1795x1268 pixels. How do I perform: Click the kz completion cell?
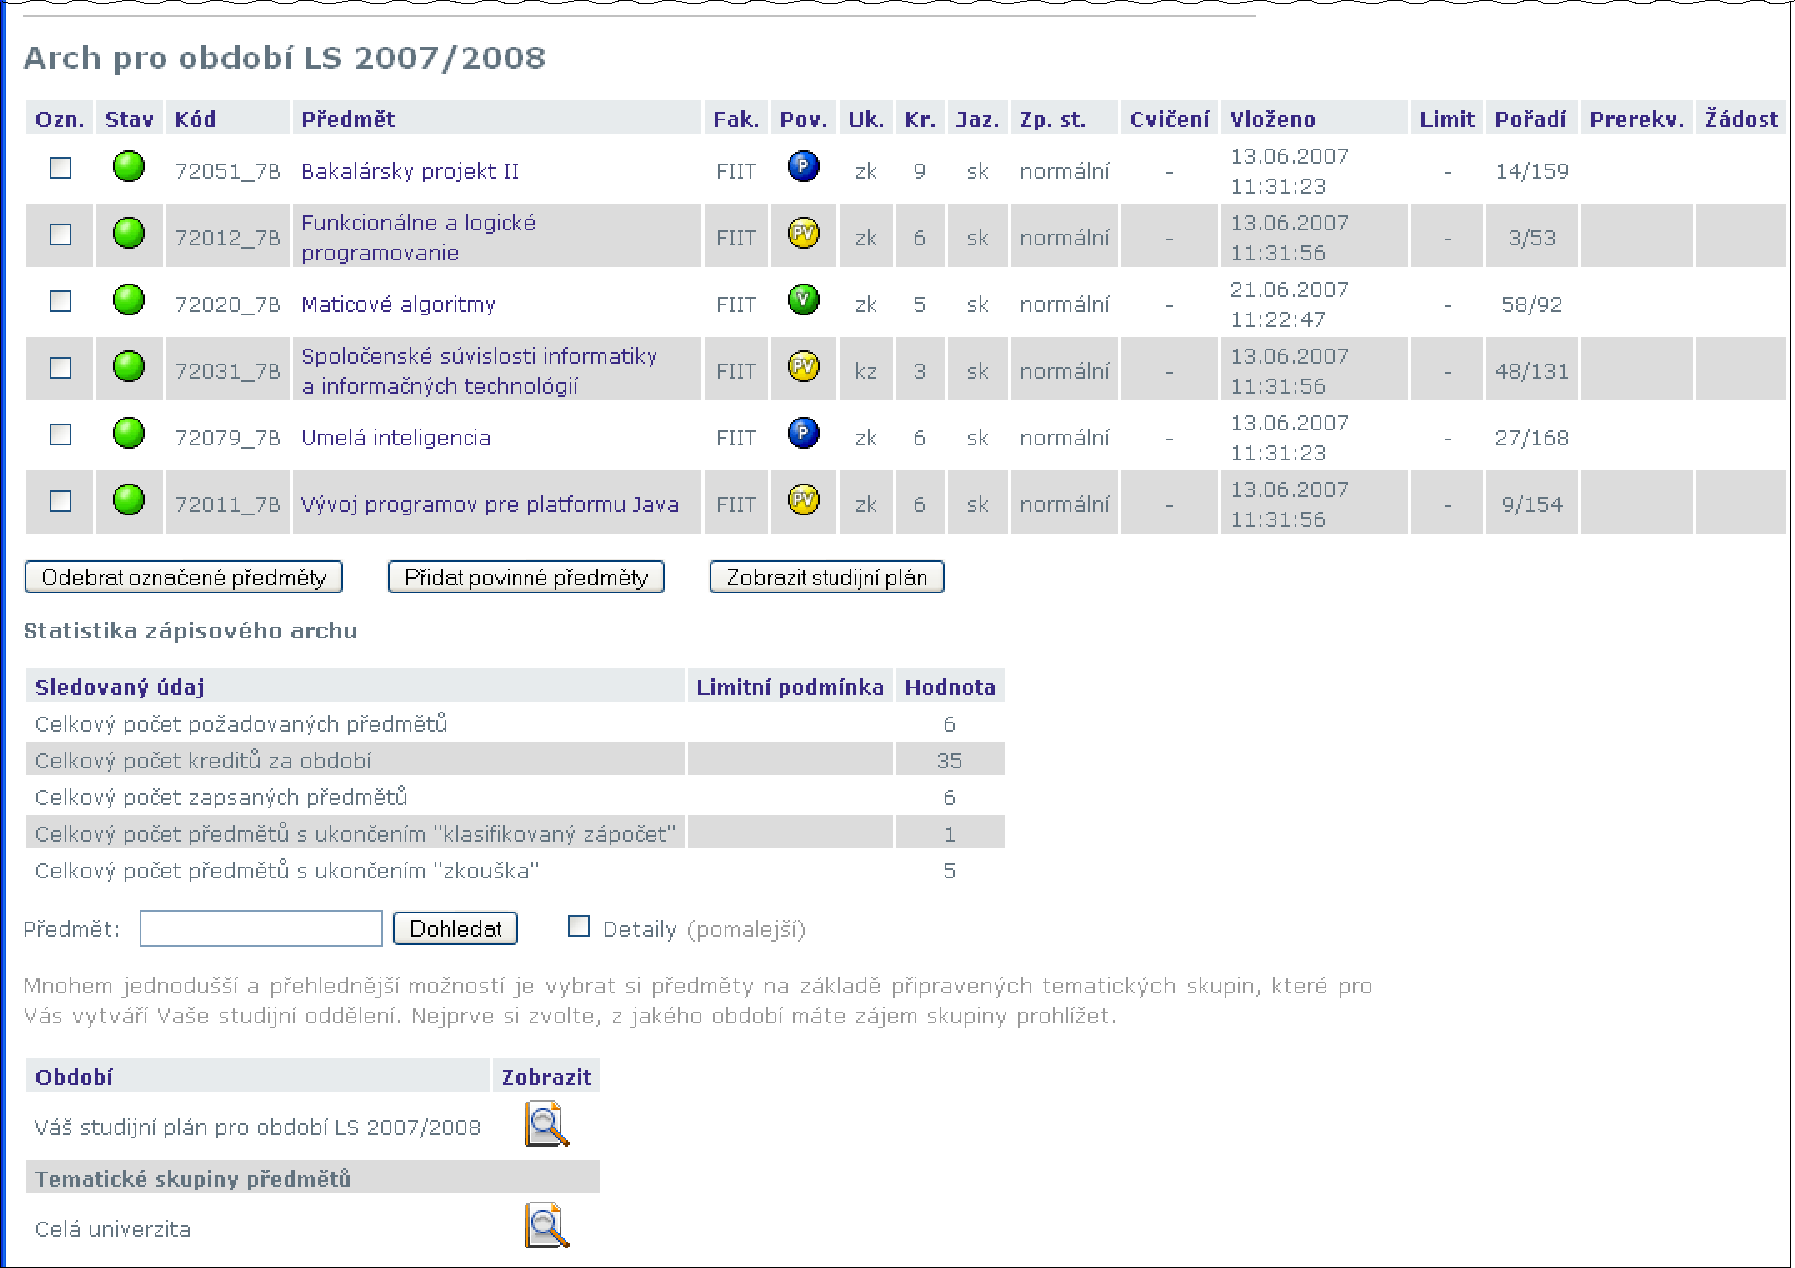tap(866, 371)
